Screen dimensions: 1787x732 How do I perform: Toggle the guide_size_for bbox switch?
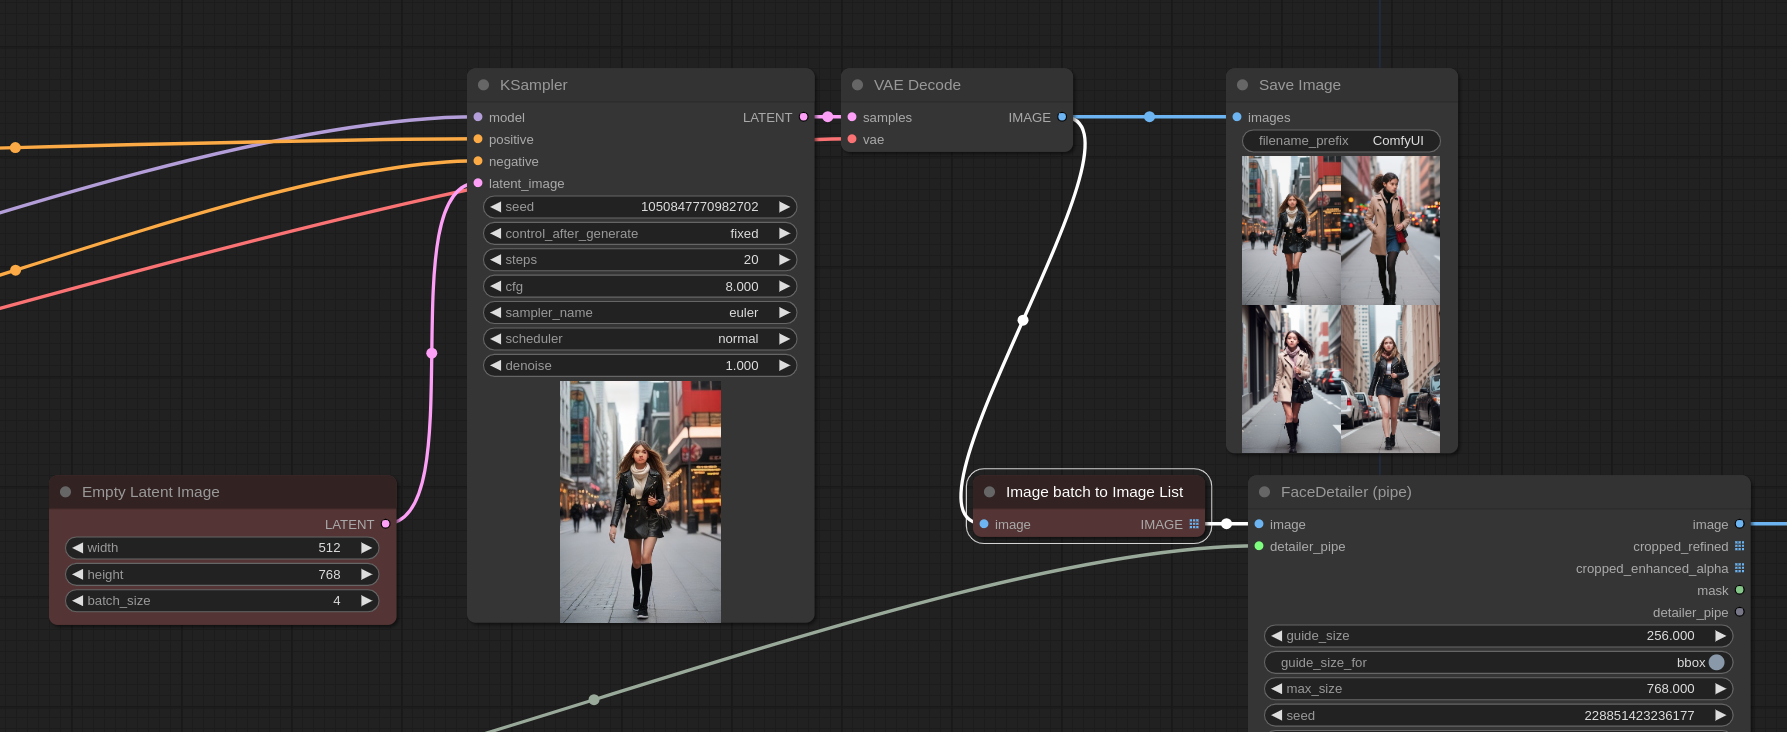[1716, 662]
